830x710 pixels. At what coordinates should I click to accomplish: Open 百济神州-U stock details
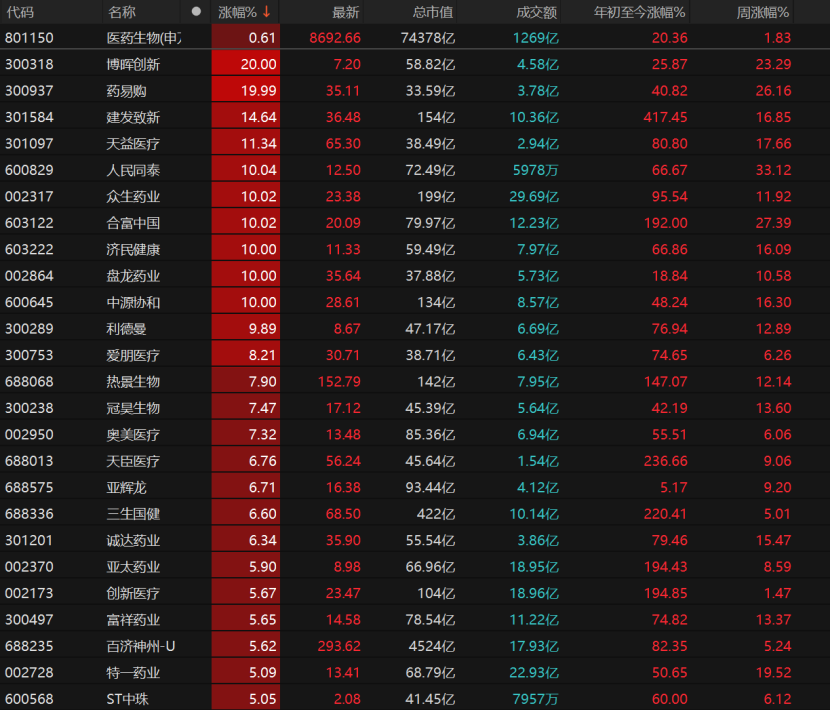[140, 646]
